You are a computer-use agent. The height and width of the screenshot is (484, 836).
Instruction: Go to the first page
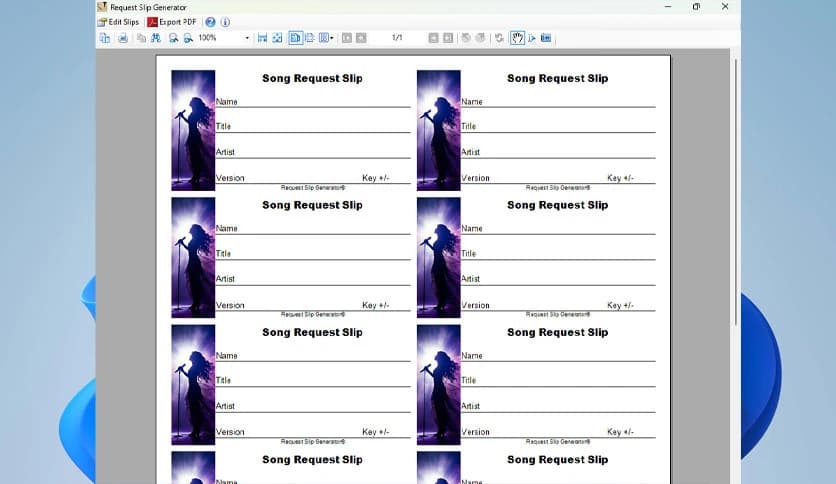[347, 38]
